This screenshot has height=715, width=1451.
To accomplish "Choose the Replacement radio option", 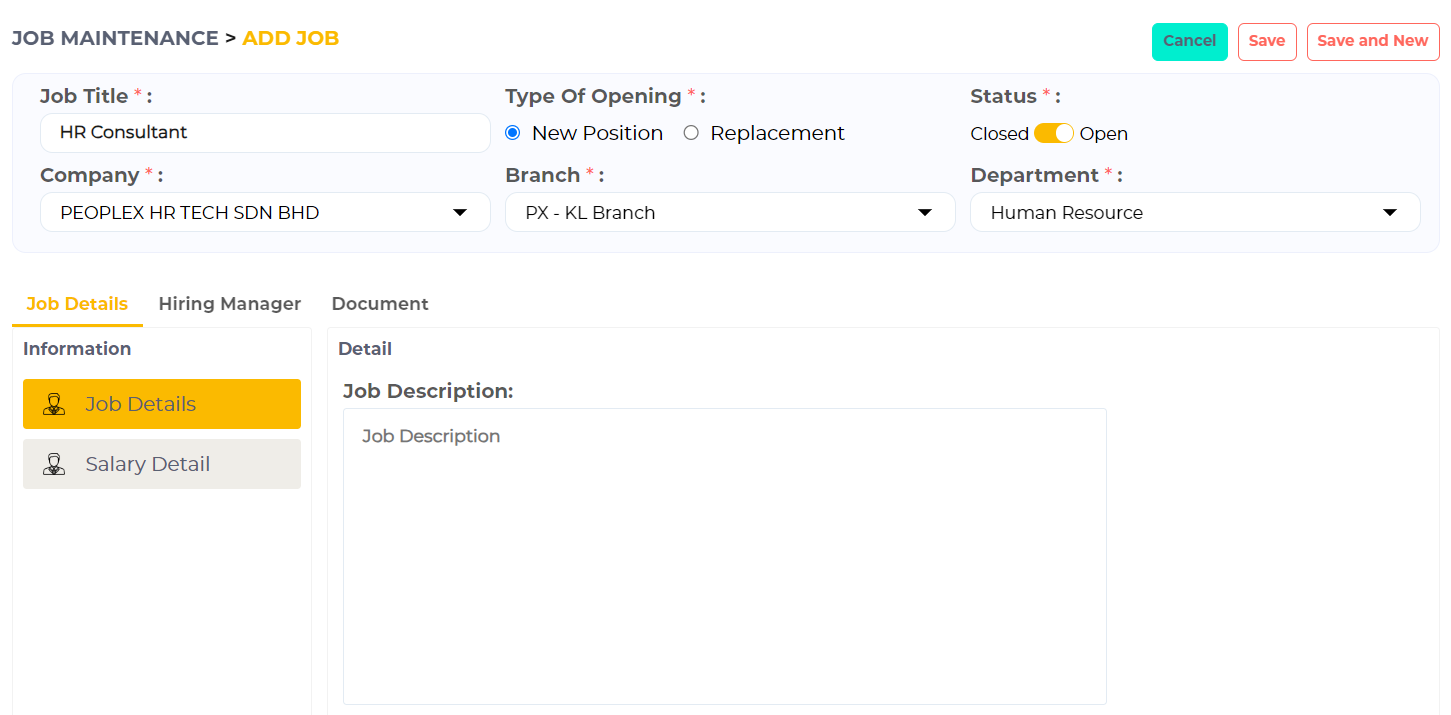I will [x=691, y=133].
